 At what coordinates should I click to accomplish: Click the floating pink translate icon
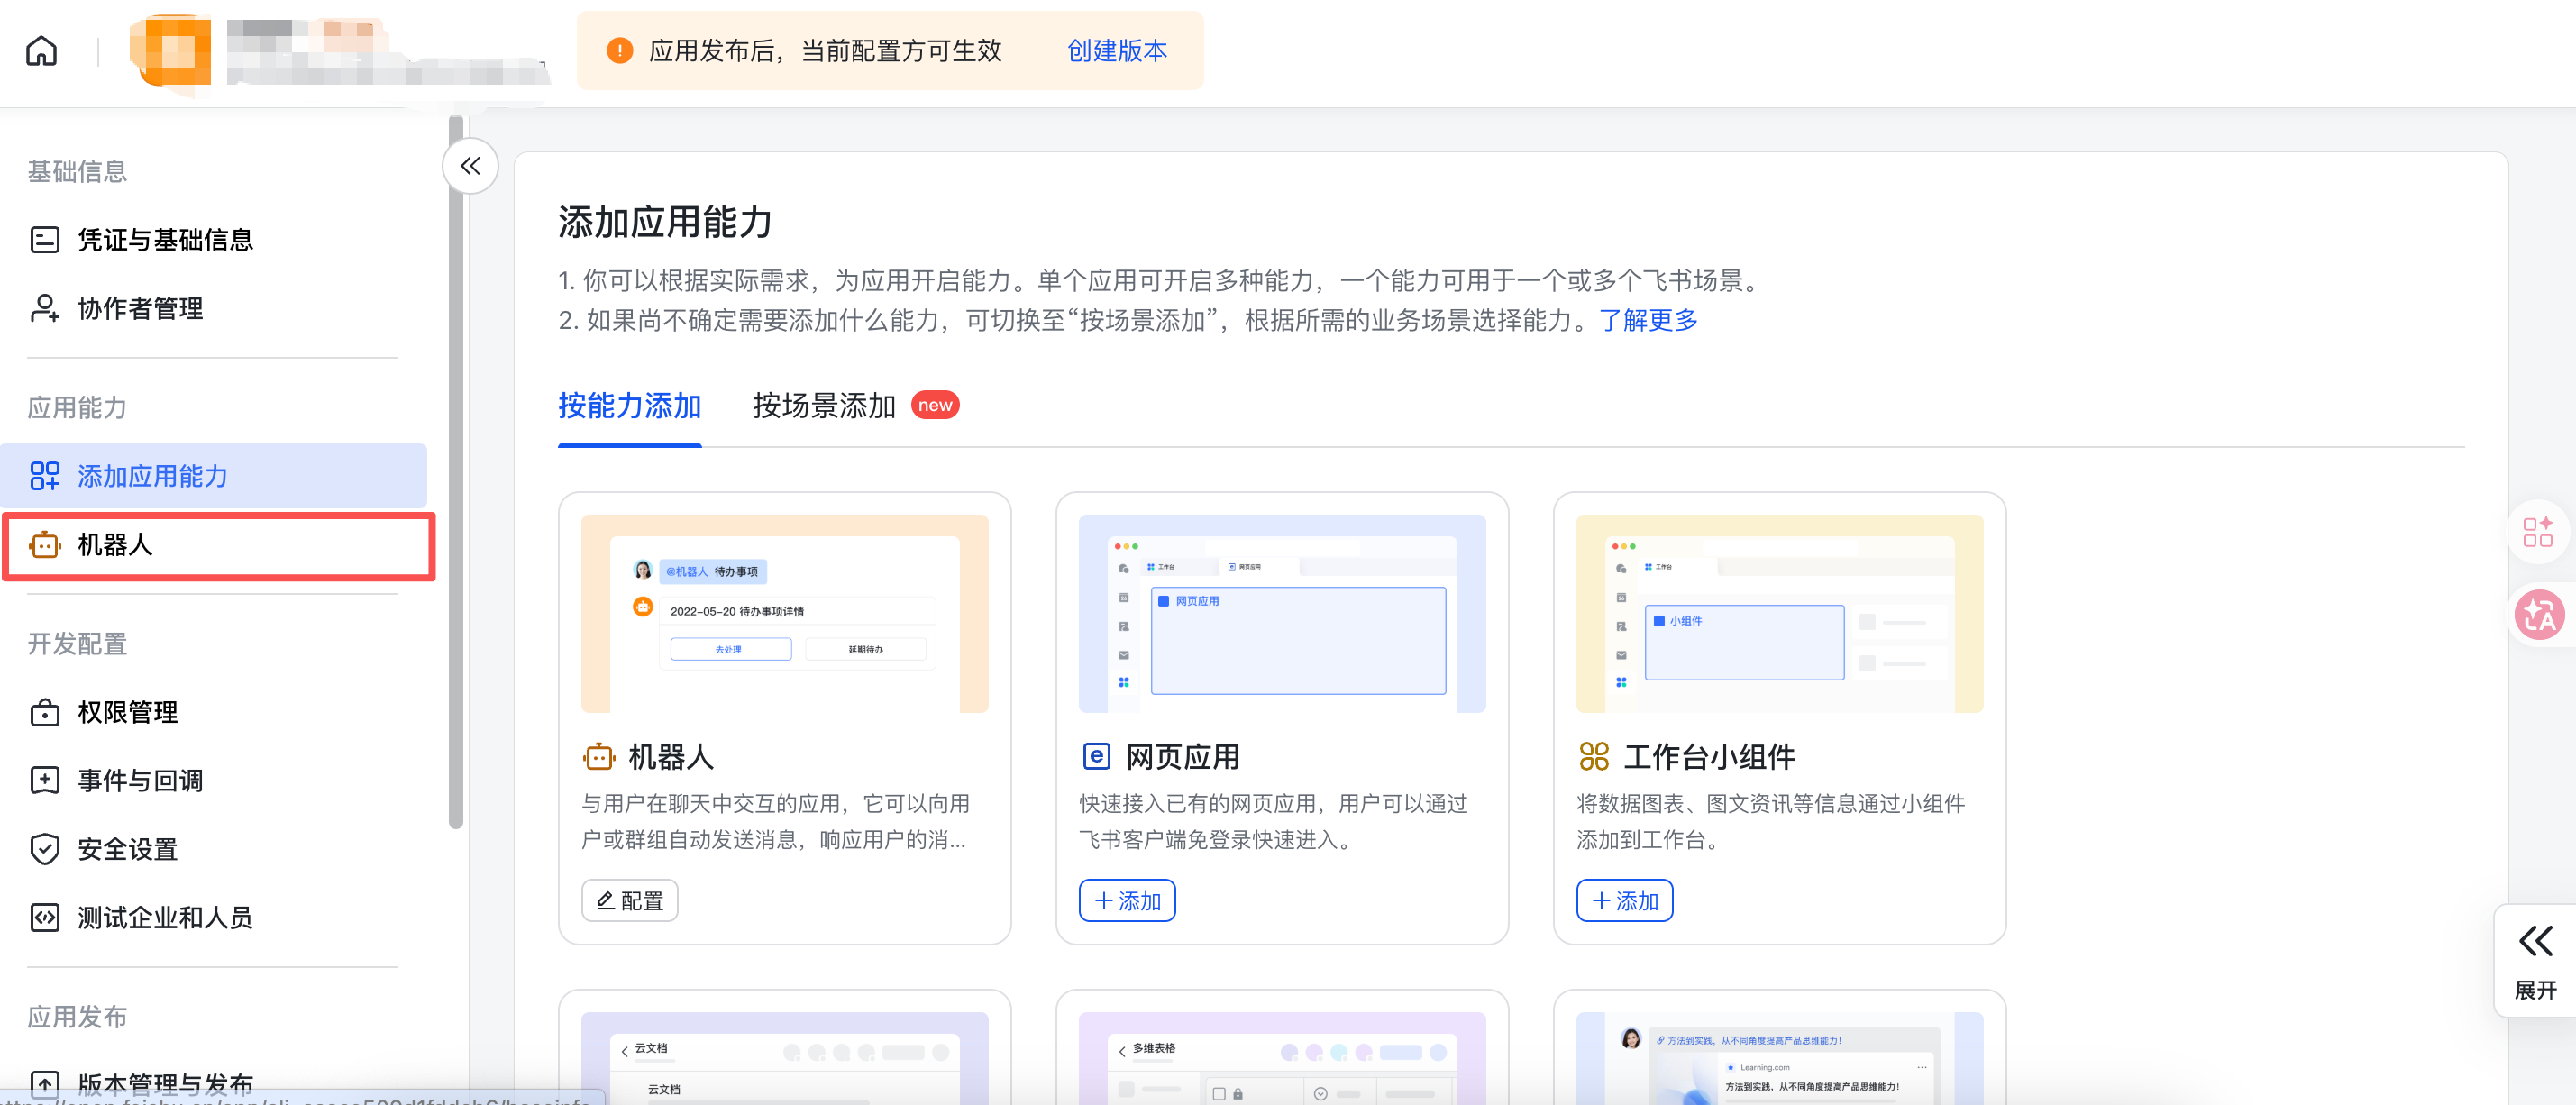pyautogui.click(x=2539, y=614)
